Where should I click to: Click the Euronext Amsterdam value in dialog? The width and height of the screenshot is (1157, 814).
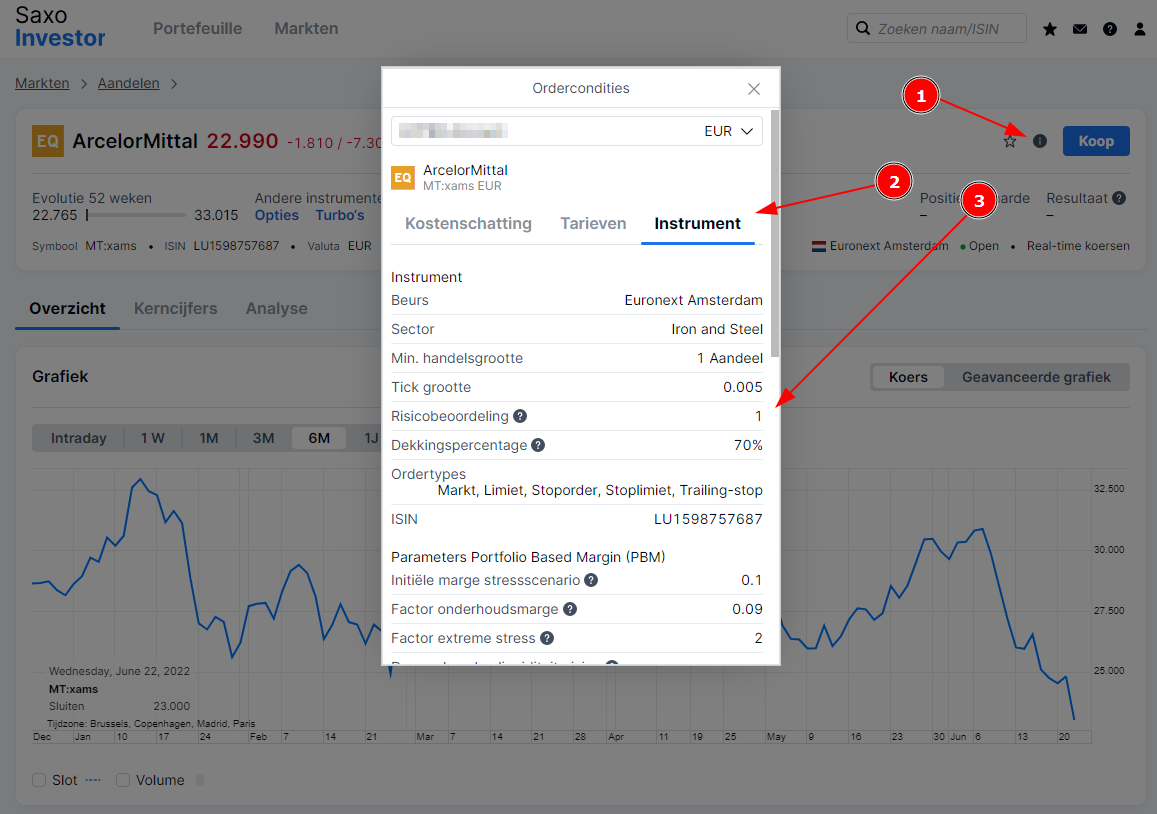point(694,300)
